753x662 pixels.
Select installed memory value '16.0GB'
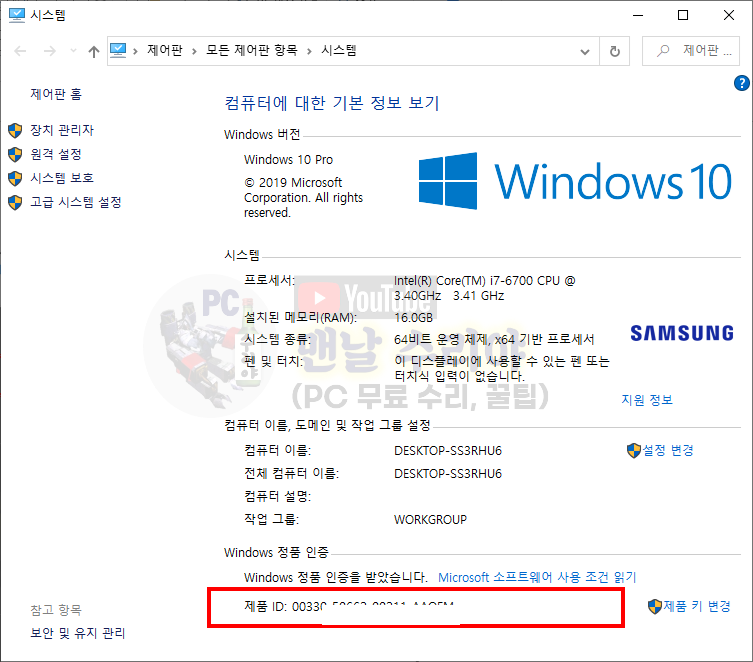coord(413,317)
